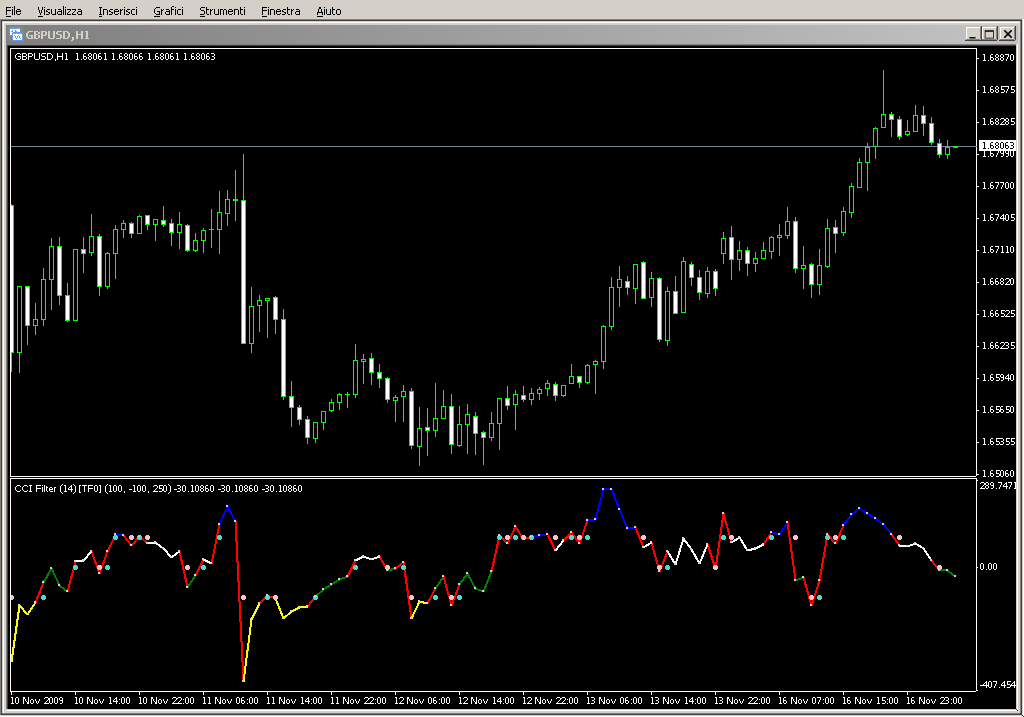Click the 1.65940 price scale value
This screenshot has width=1024, height=717.
pyautogui.click(x=999, y=377)
